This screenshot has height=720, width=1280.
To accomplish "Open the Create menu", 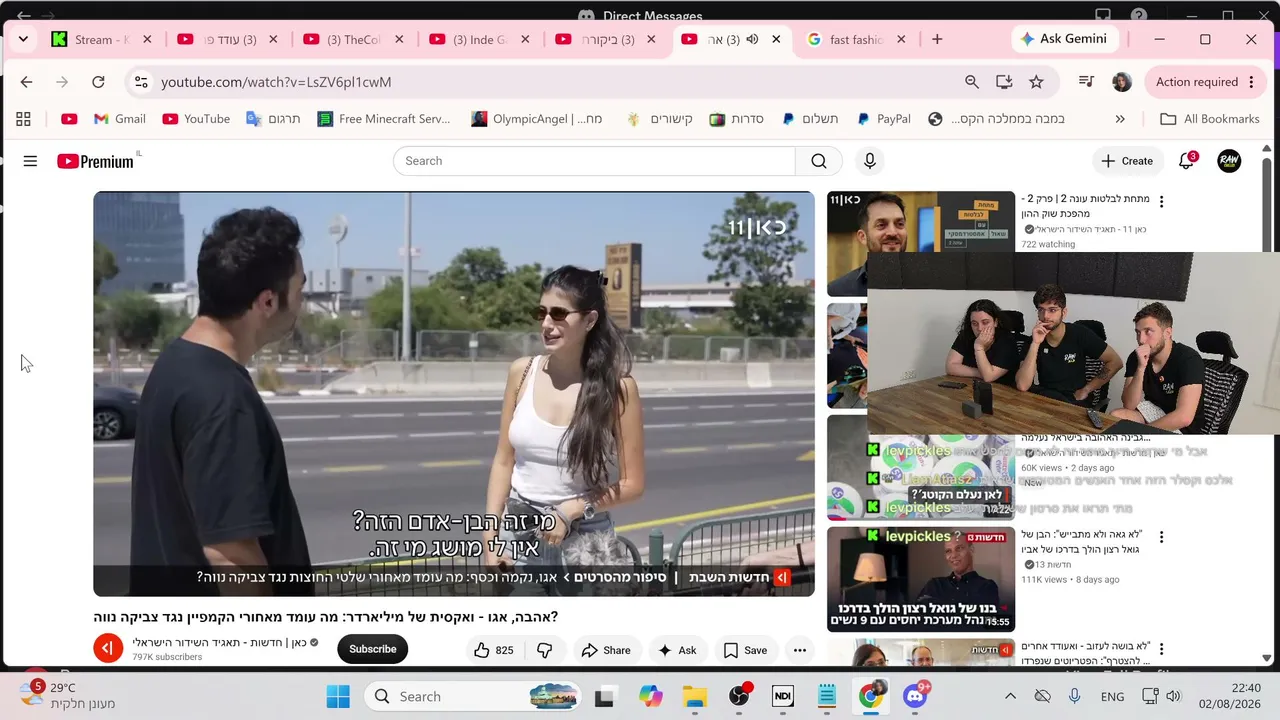I will coord(1127,161).
